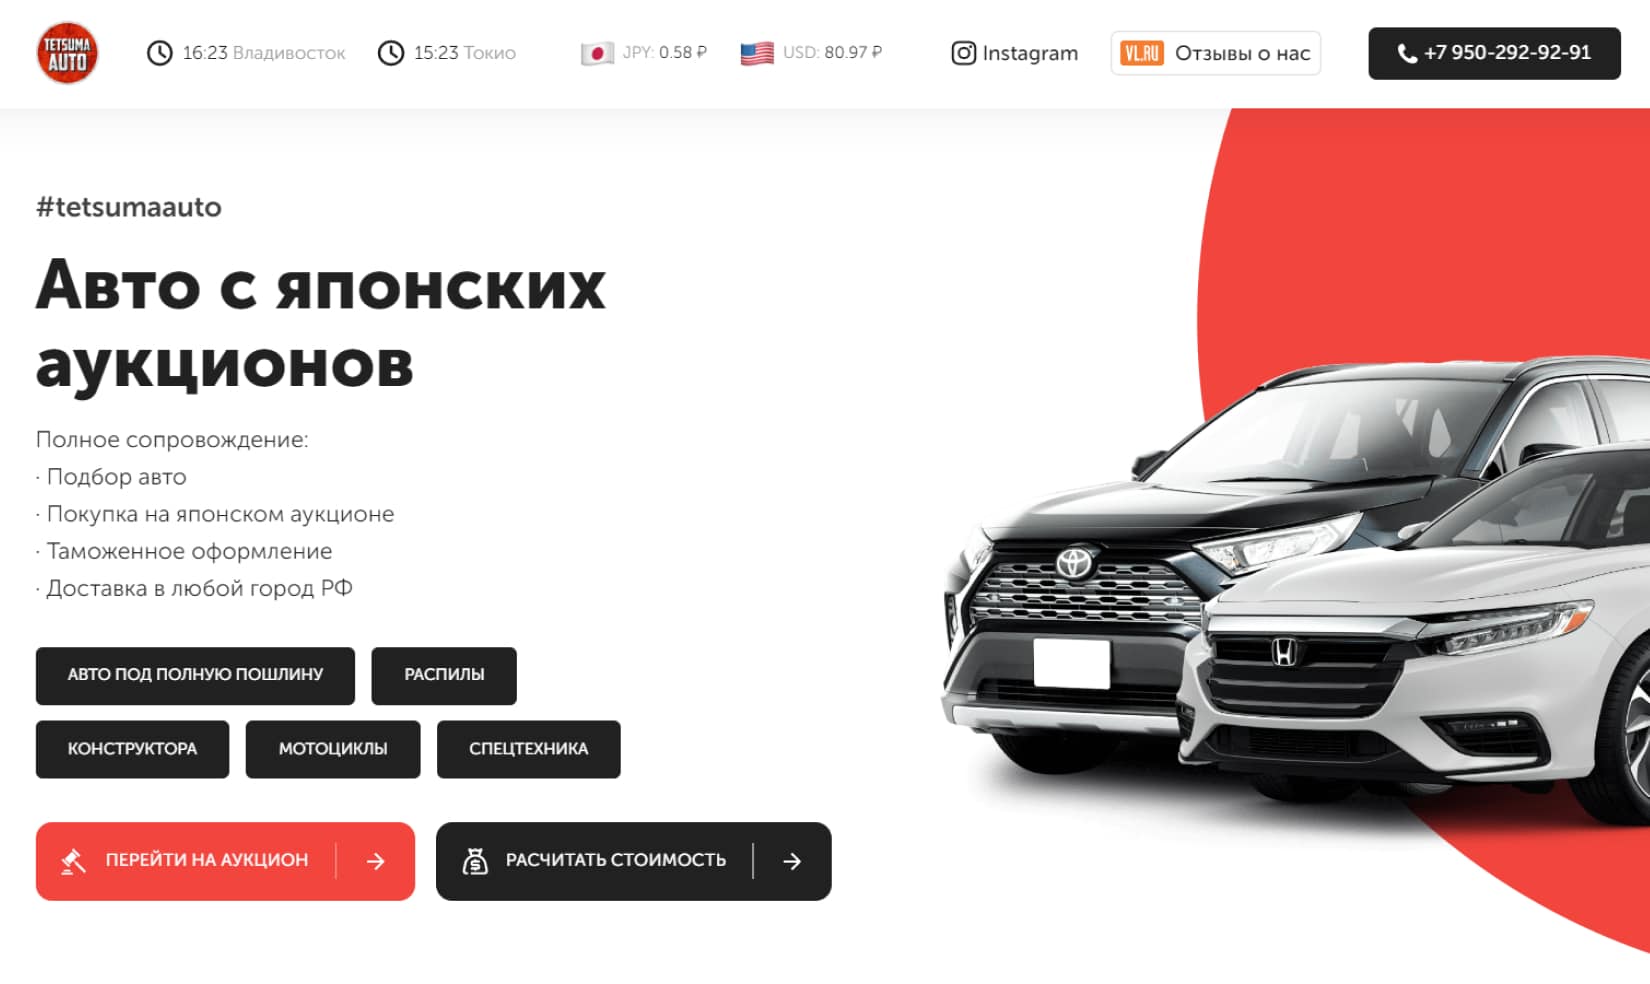Click arrow on Перейти на аукцион button

376,861
